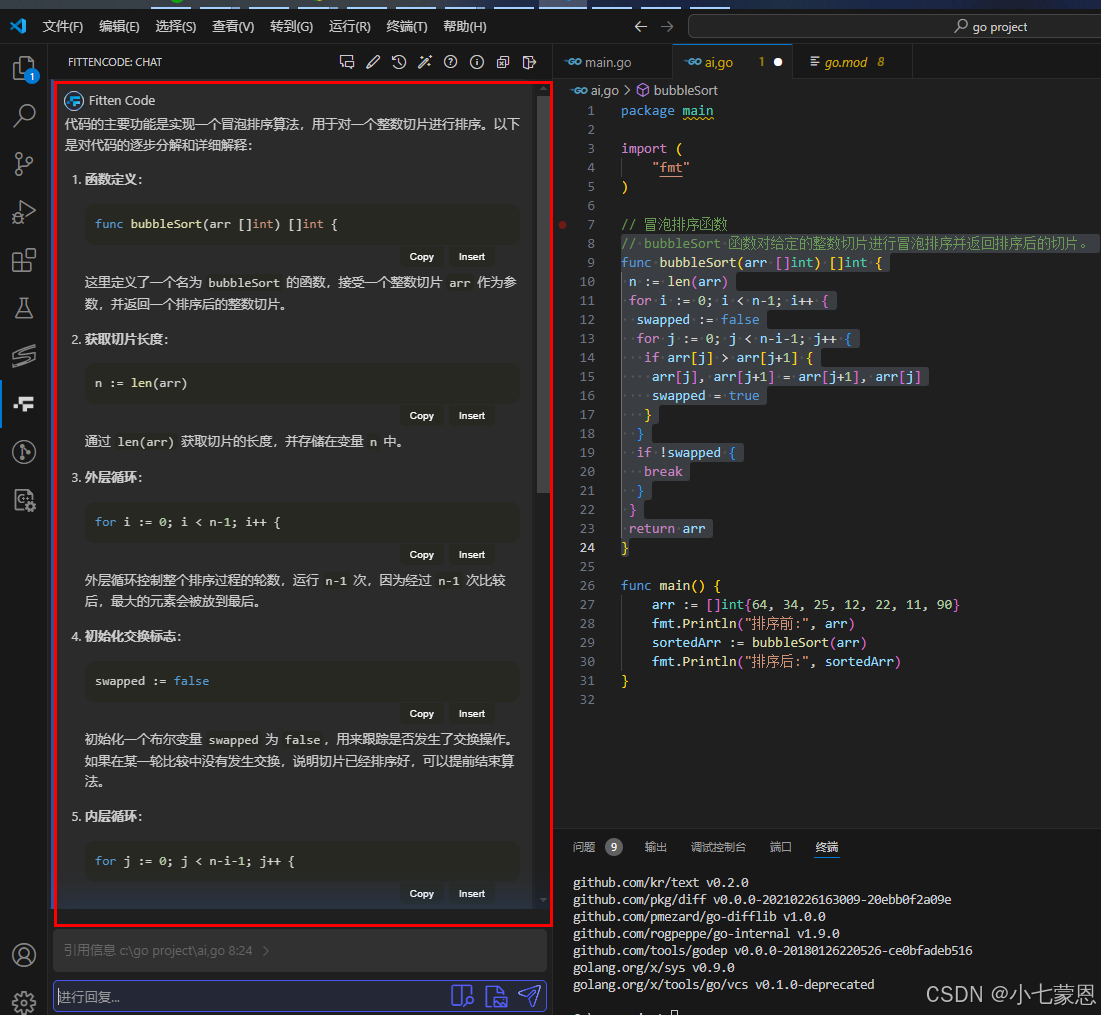
Task: Start a new Fitten Code chat
Action: (347, 62)
